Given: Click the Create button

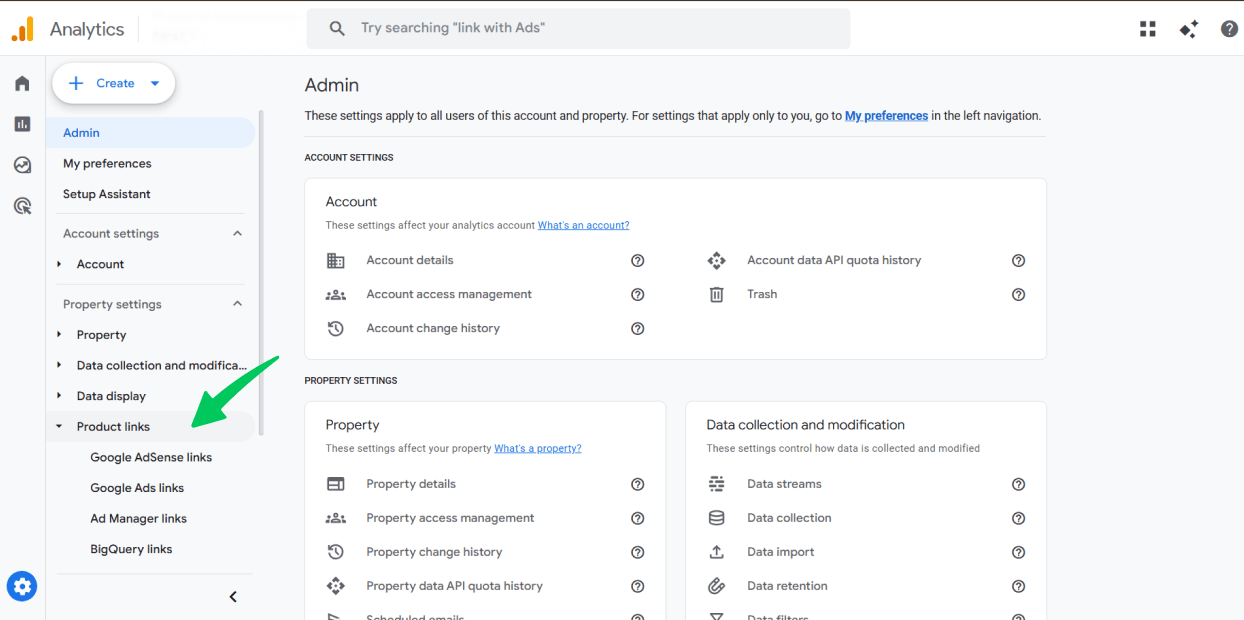Looking at the screenshot, I should click(x=114, y=83).
